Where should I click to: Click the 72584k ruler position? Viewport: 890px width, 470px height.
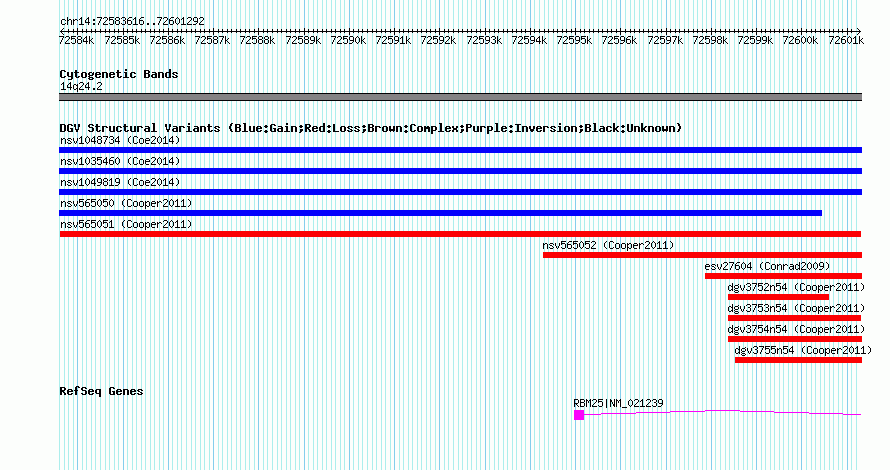(x=77, y=40)
